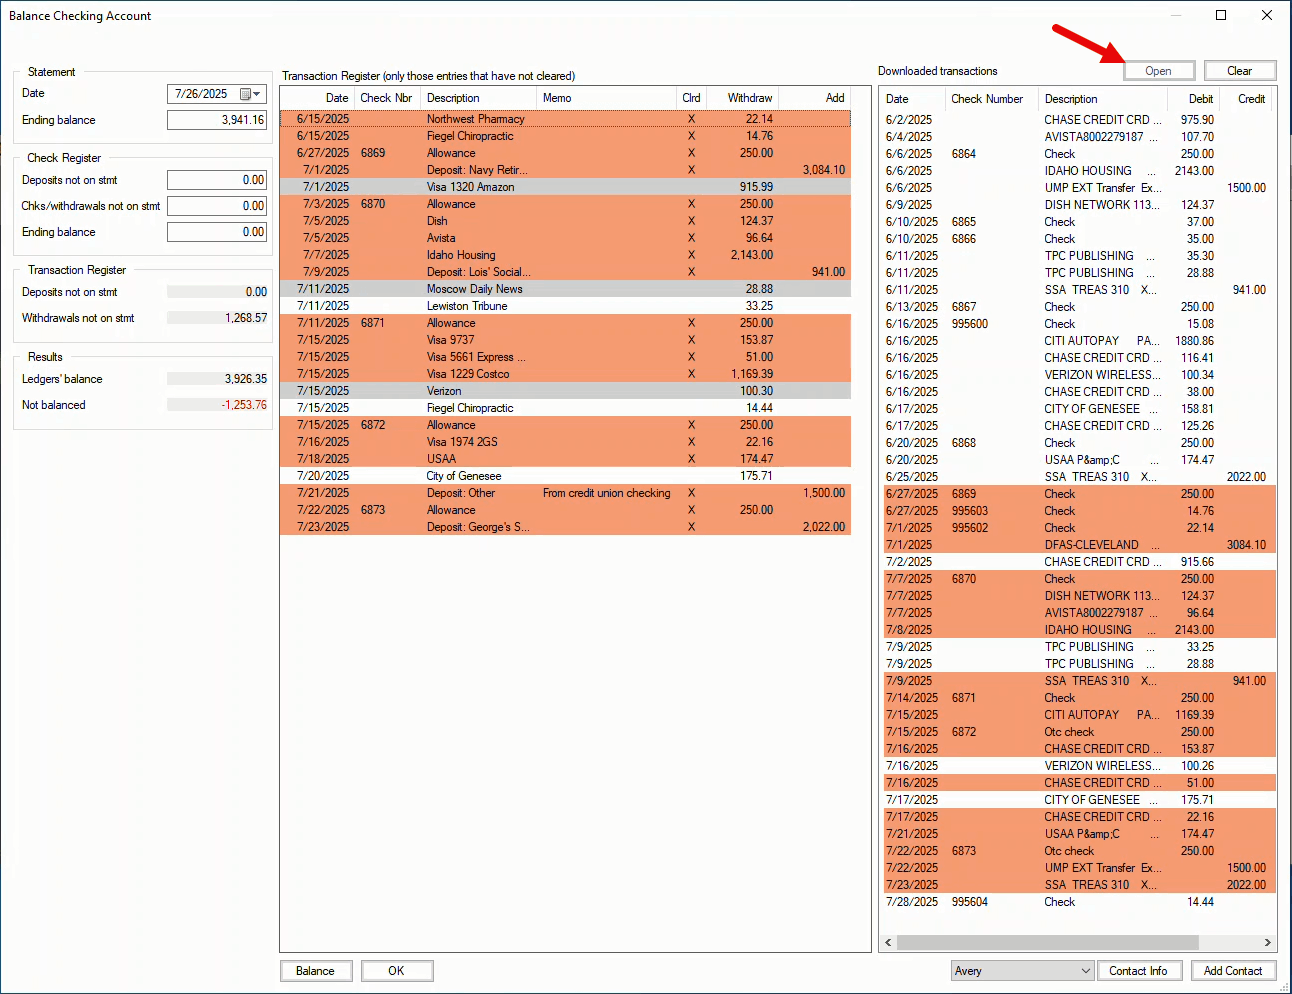Toggle cleared X for Avista row
Screen dimensions: 1292x994
point(691,238)
